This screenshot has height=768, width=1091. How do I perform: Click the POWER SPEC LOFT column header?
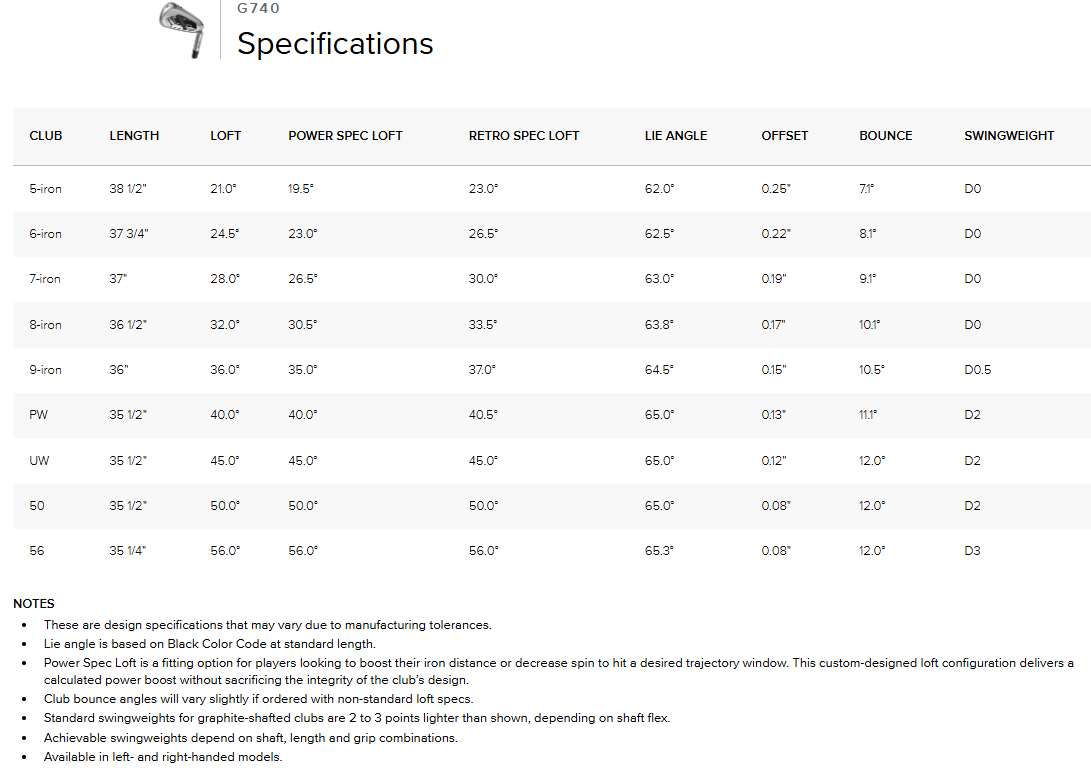coord(345,136)
